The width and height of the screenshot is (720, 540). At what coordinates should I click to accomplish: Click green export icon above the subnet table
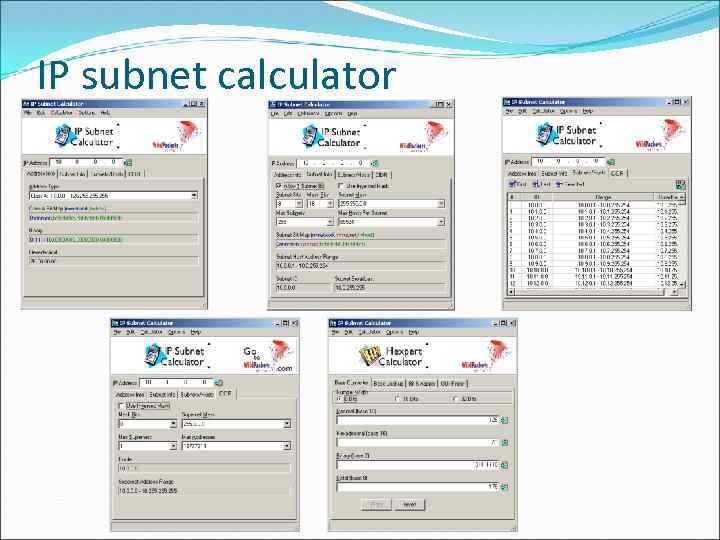[x=680, y=185]
